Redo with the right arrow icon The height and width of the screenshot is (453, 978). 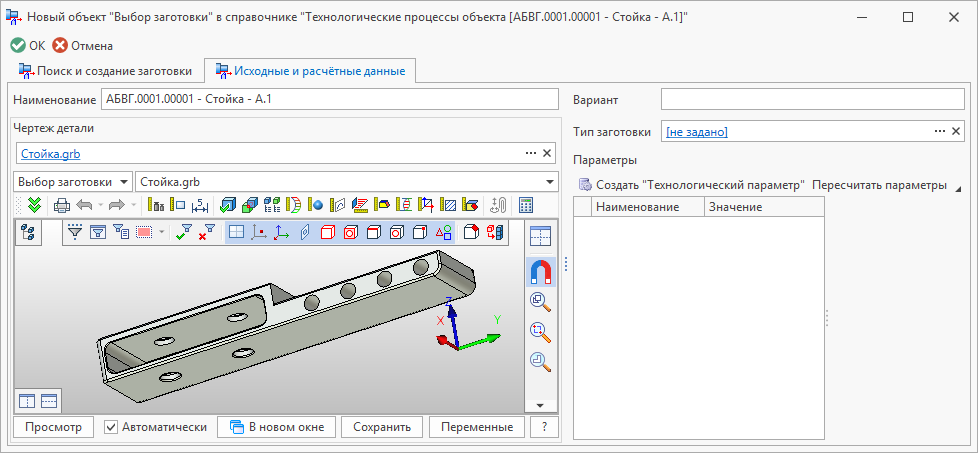click(x=117, y=204)
